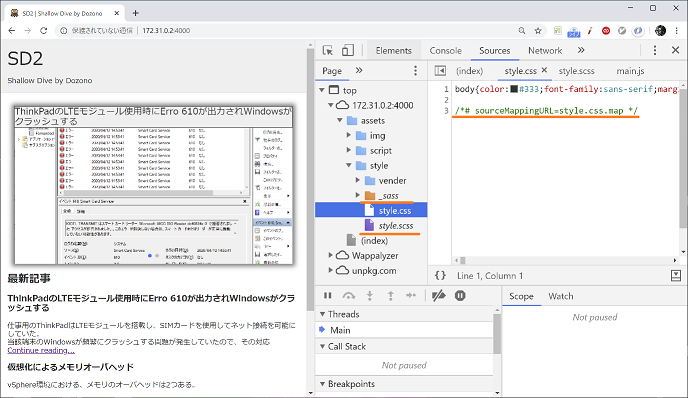Click the not secure site info icon
The width and height of the screenshot is (688, 398).
point(64,31)
